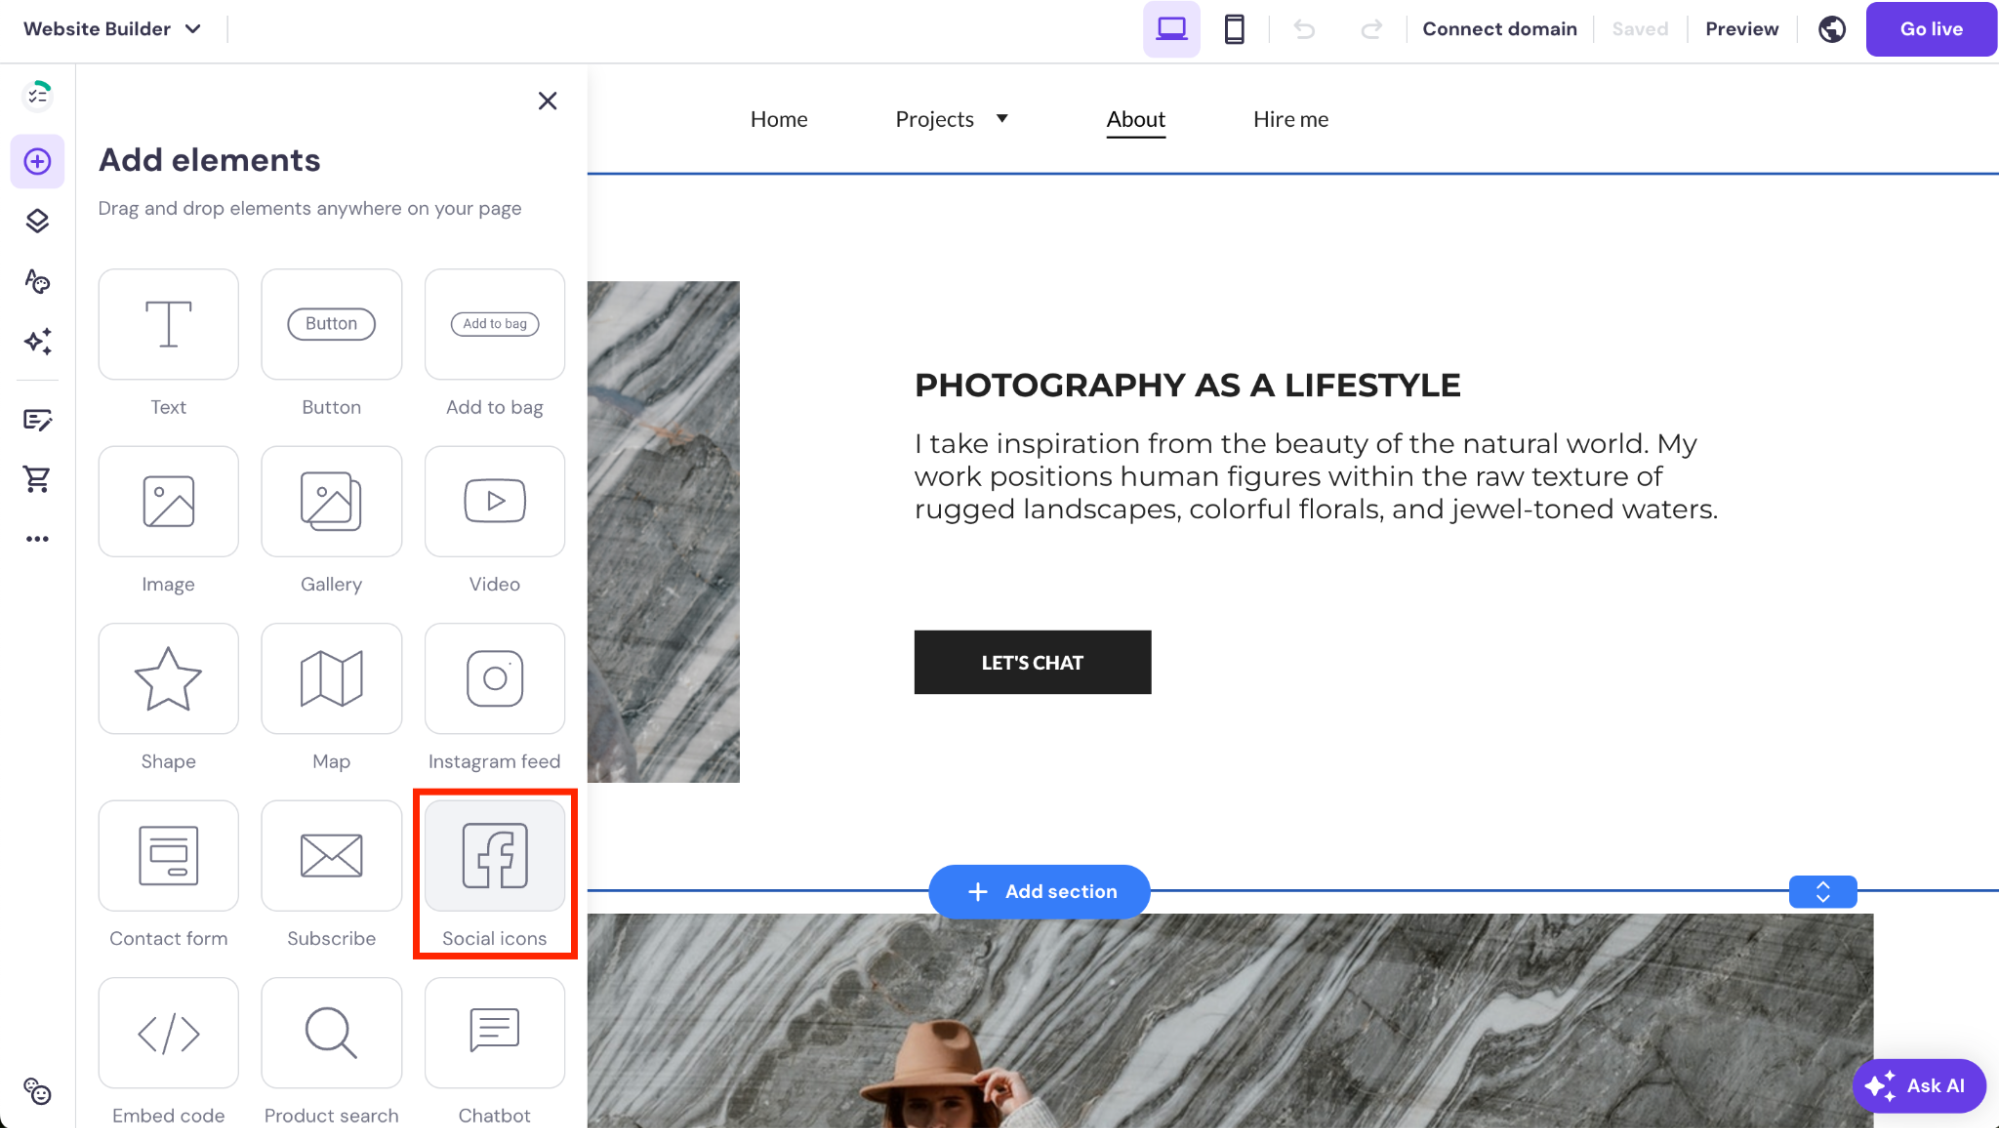Image resolution: width=1999 pixels, height=1129 pixels.
Task: Switch to desktop editing view
Action: point(1171,29)
